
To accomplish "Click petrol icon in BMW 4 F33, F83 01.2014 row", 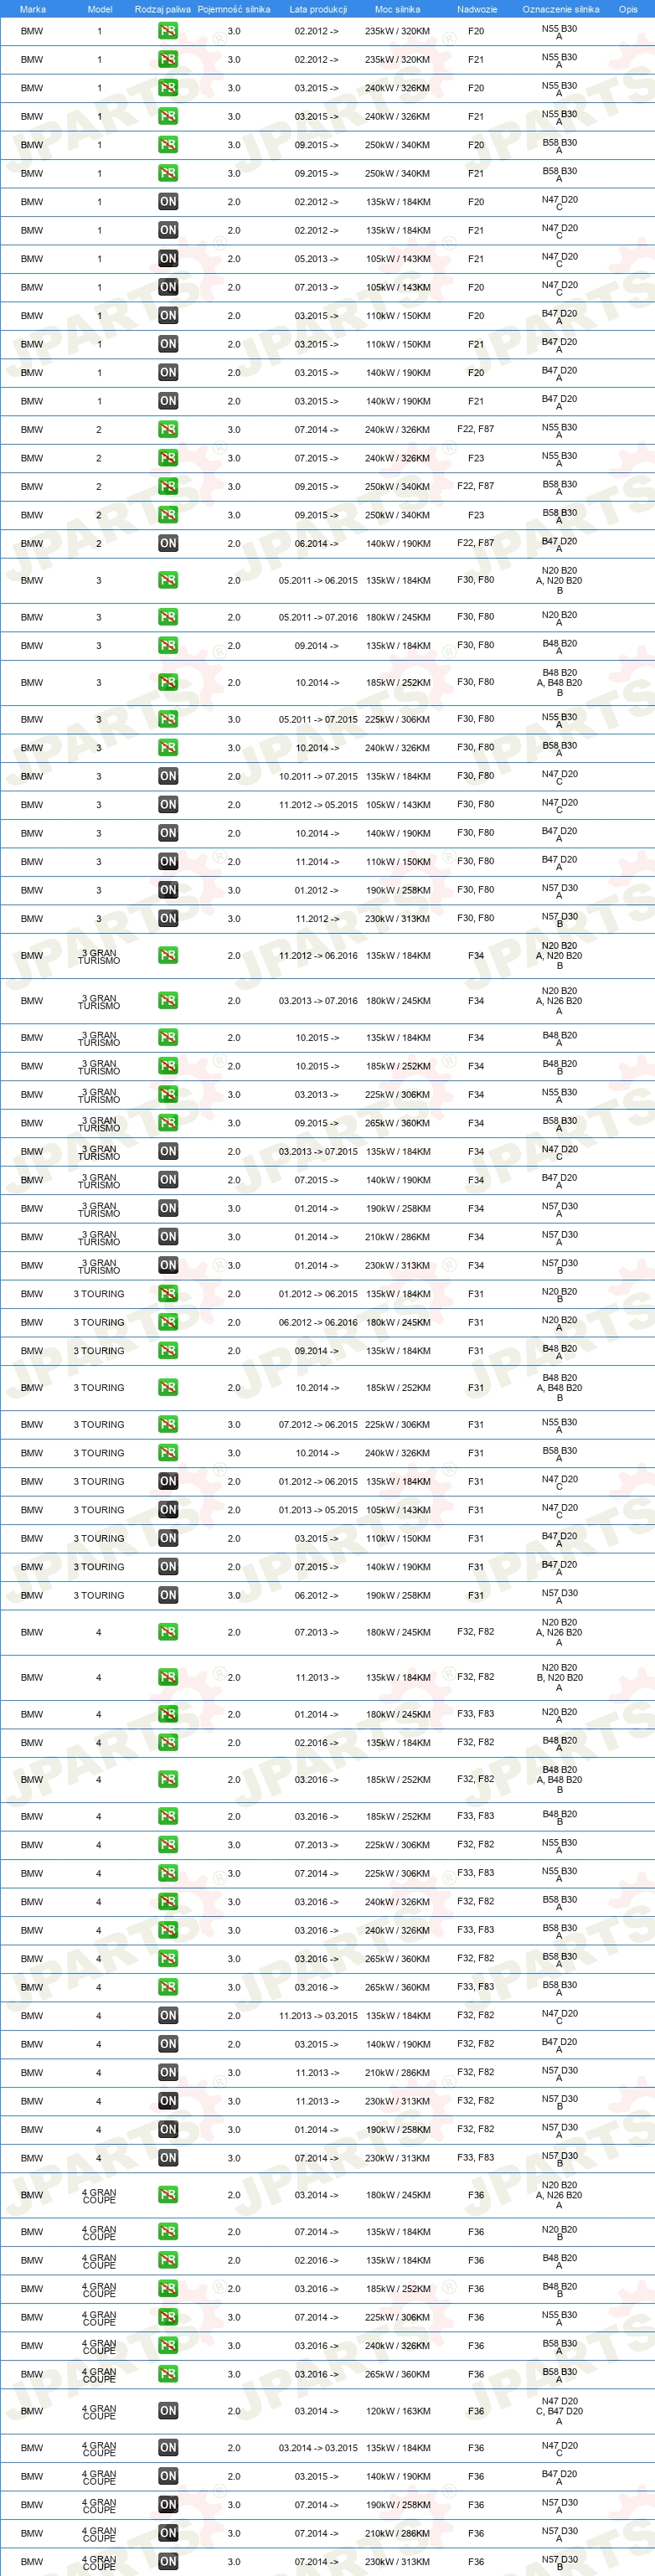I will 168,1714.
